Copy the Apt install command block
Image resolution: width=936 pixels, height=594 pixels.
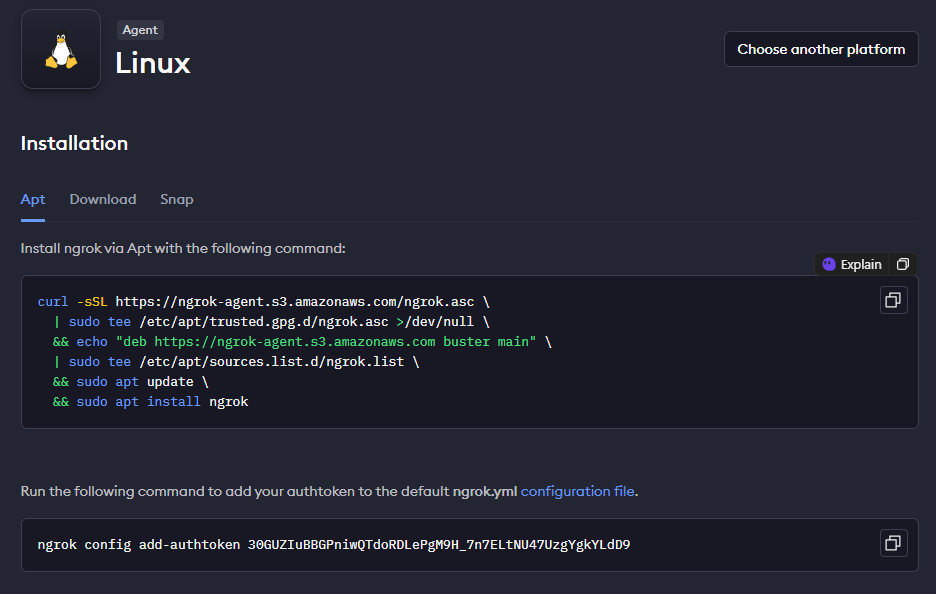893,300
